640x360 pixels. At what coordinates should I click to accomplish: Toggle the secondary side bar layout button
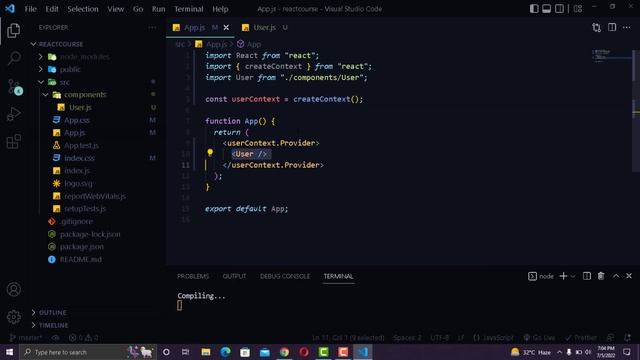click(x=559, y=9)
